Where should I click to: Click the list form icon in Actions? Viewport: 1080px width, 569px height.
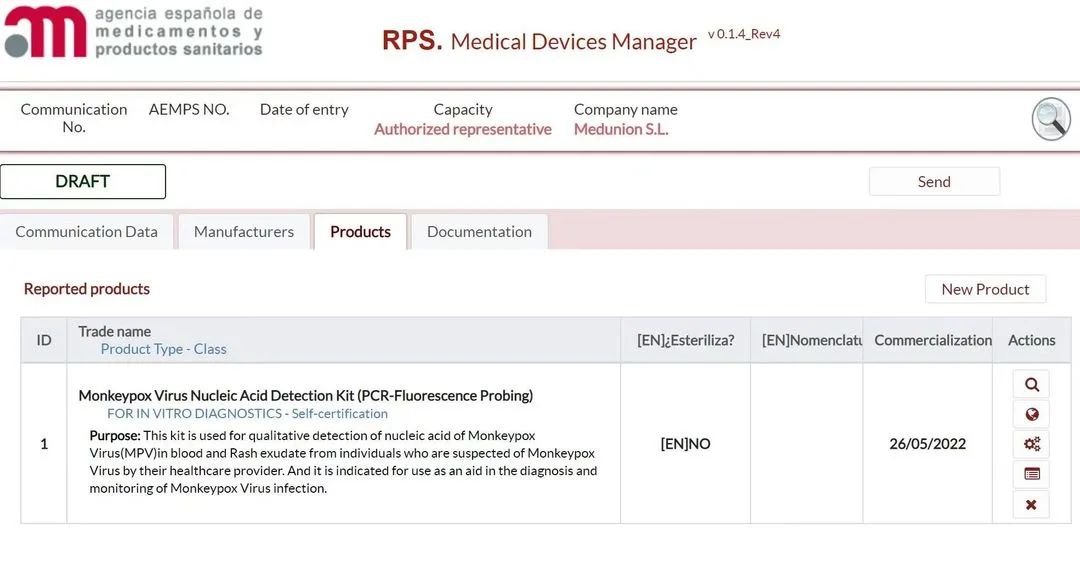tap(1031, 474)
